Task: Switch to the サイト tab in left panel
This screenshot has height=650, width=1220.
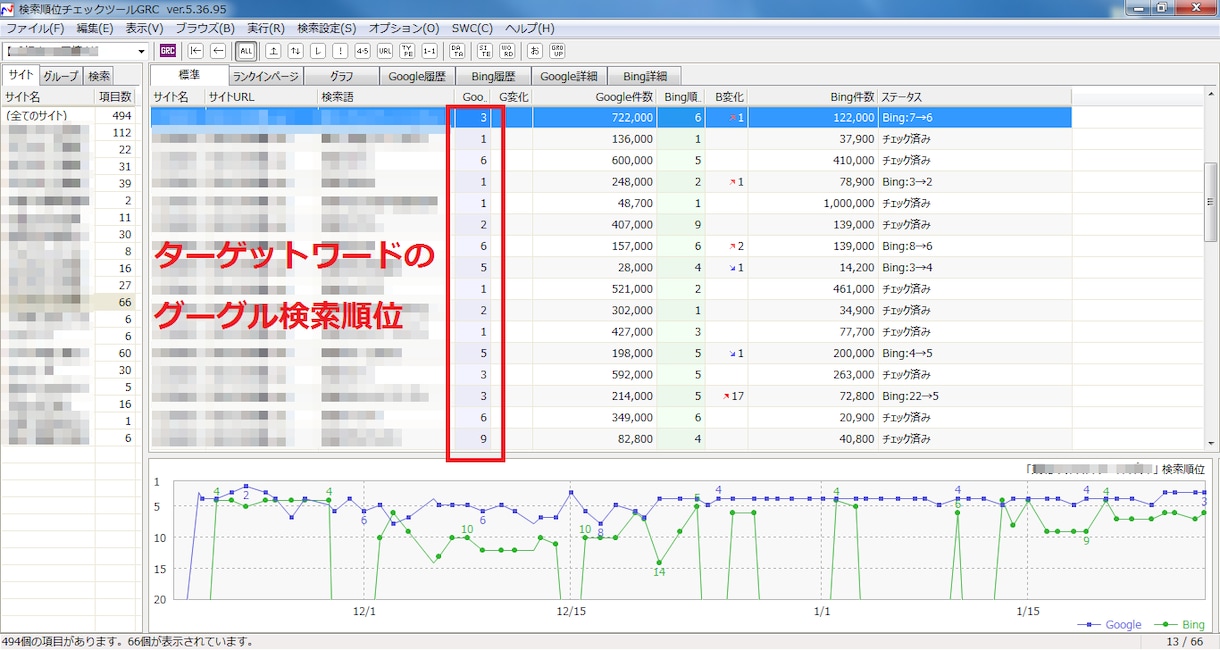Action: tap(20, 75)
